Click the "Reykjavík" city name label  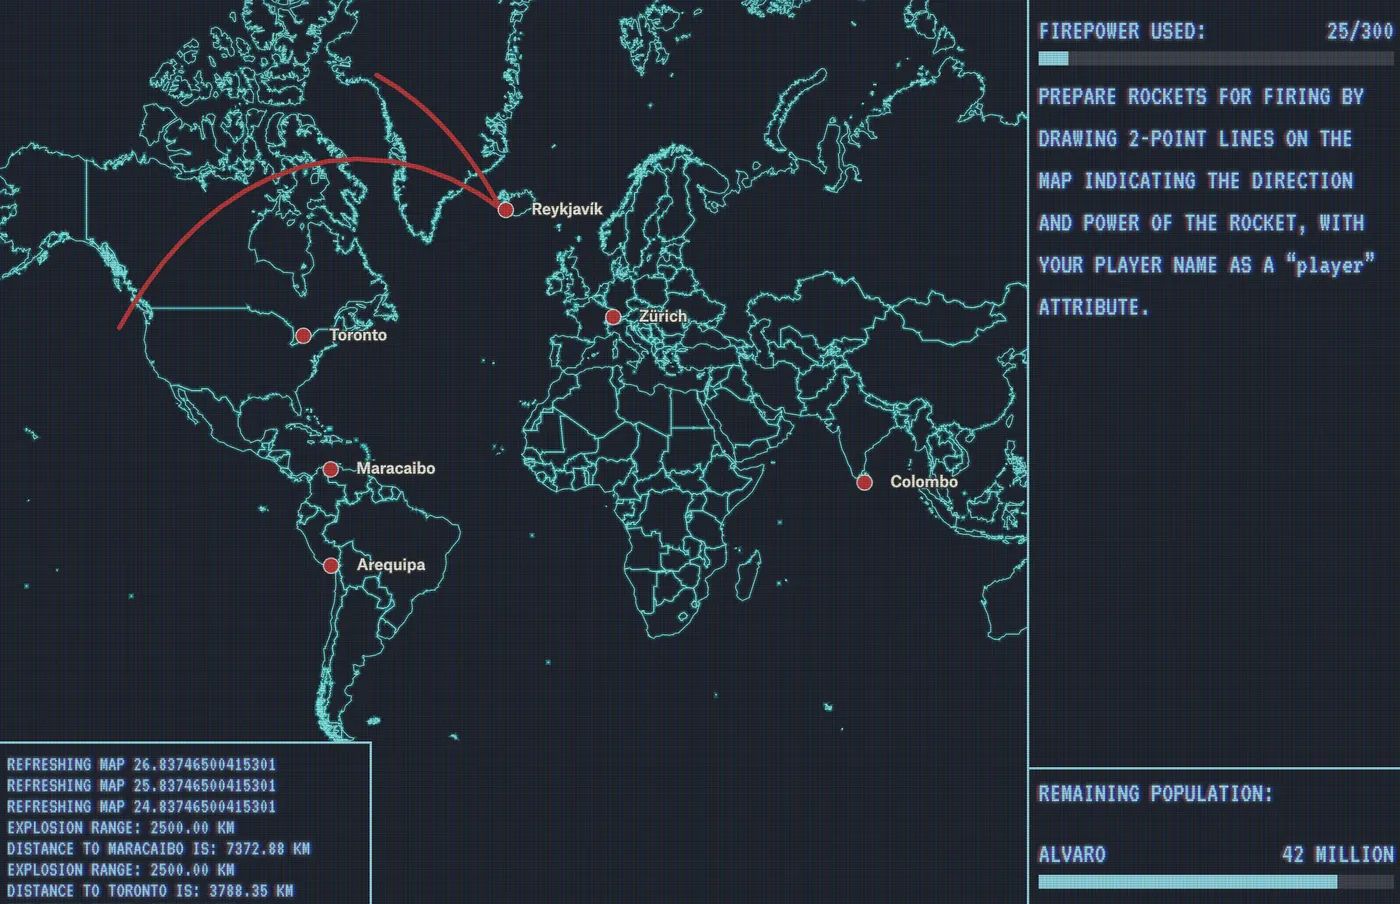pyautogui.click(x=567, y=209)
